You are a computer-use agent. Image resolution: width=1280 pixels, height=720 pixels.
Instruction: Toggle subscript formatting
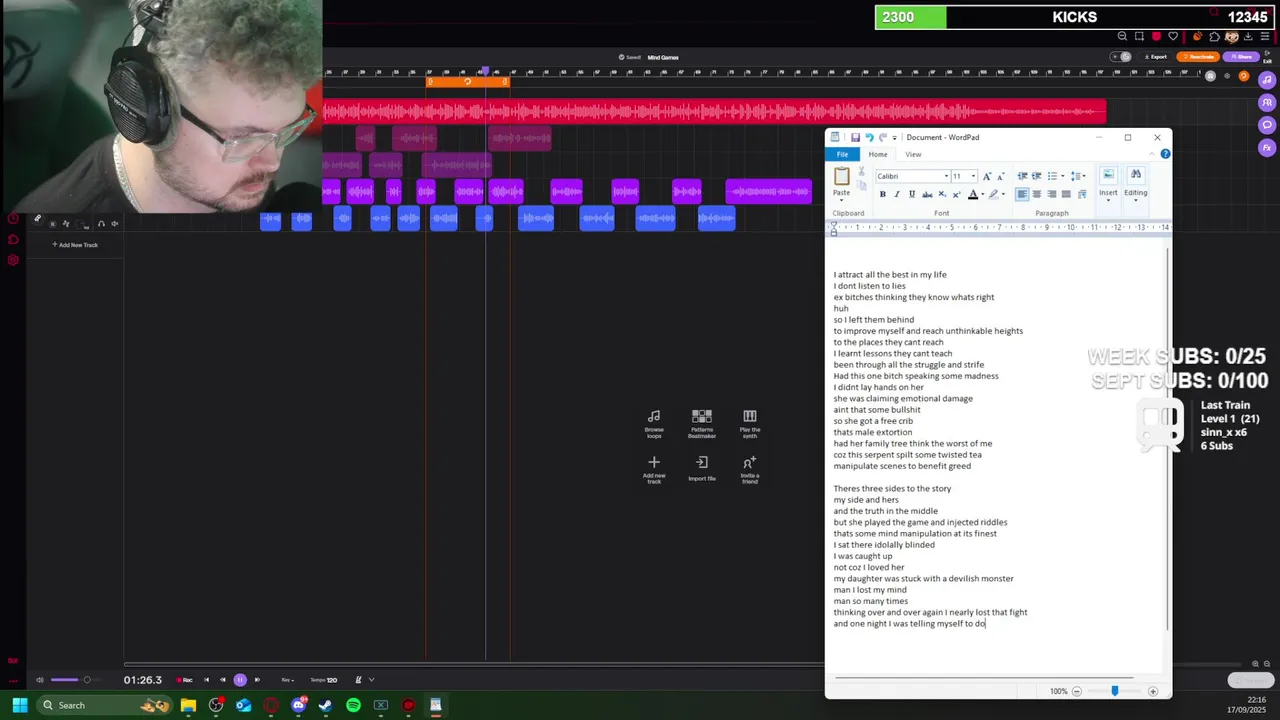942,194
